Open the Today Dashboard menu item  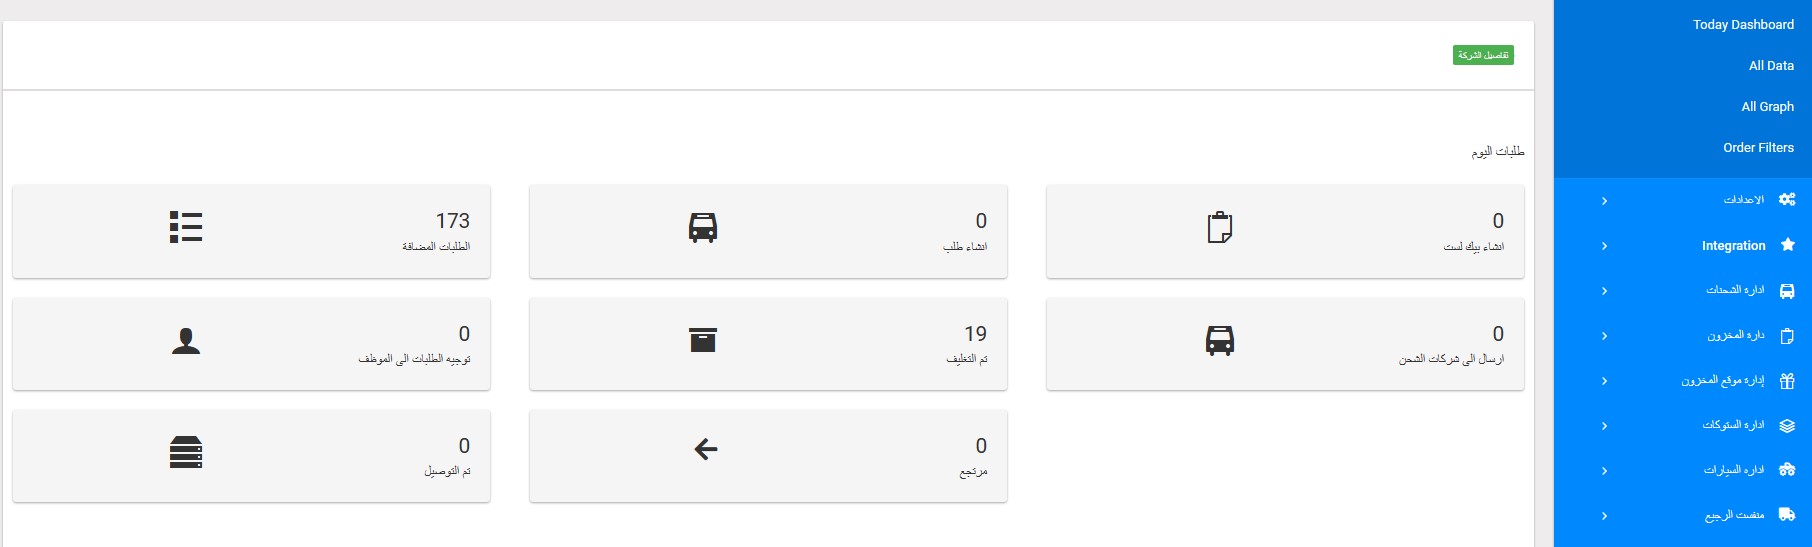1743,25
